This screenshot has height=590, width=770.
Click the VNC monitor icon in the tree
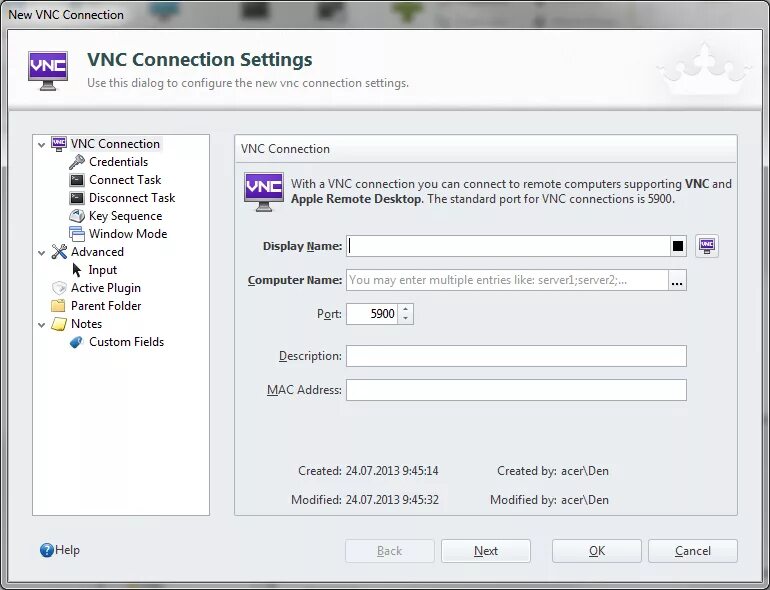[x=59, y=144]
